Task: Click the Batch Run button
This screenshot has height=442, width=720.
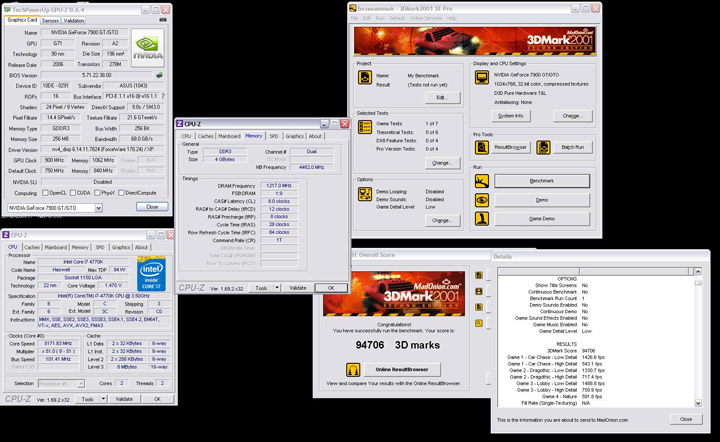Action: (x=573, y=147)
